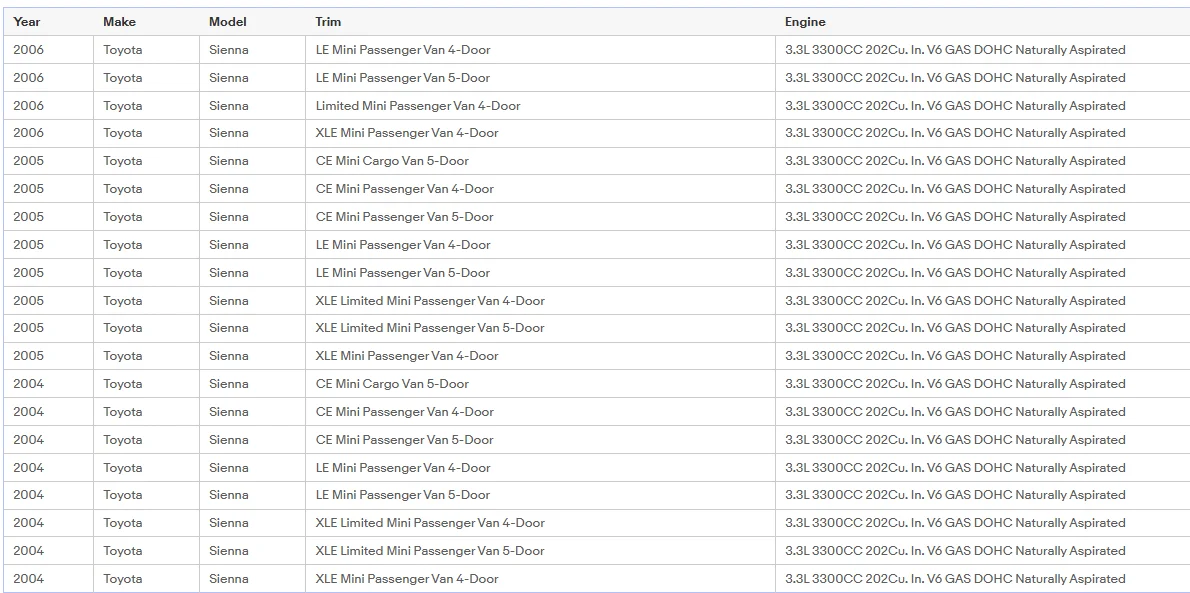Click the year cell of 2005 XLE Mini Passenger Van 4-Door
Screen dimensions: 1190x593
(28, 355)
